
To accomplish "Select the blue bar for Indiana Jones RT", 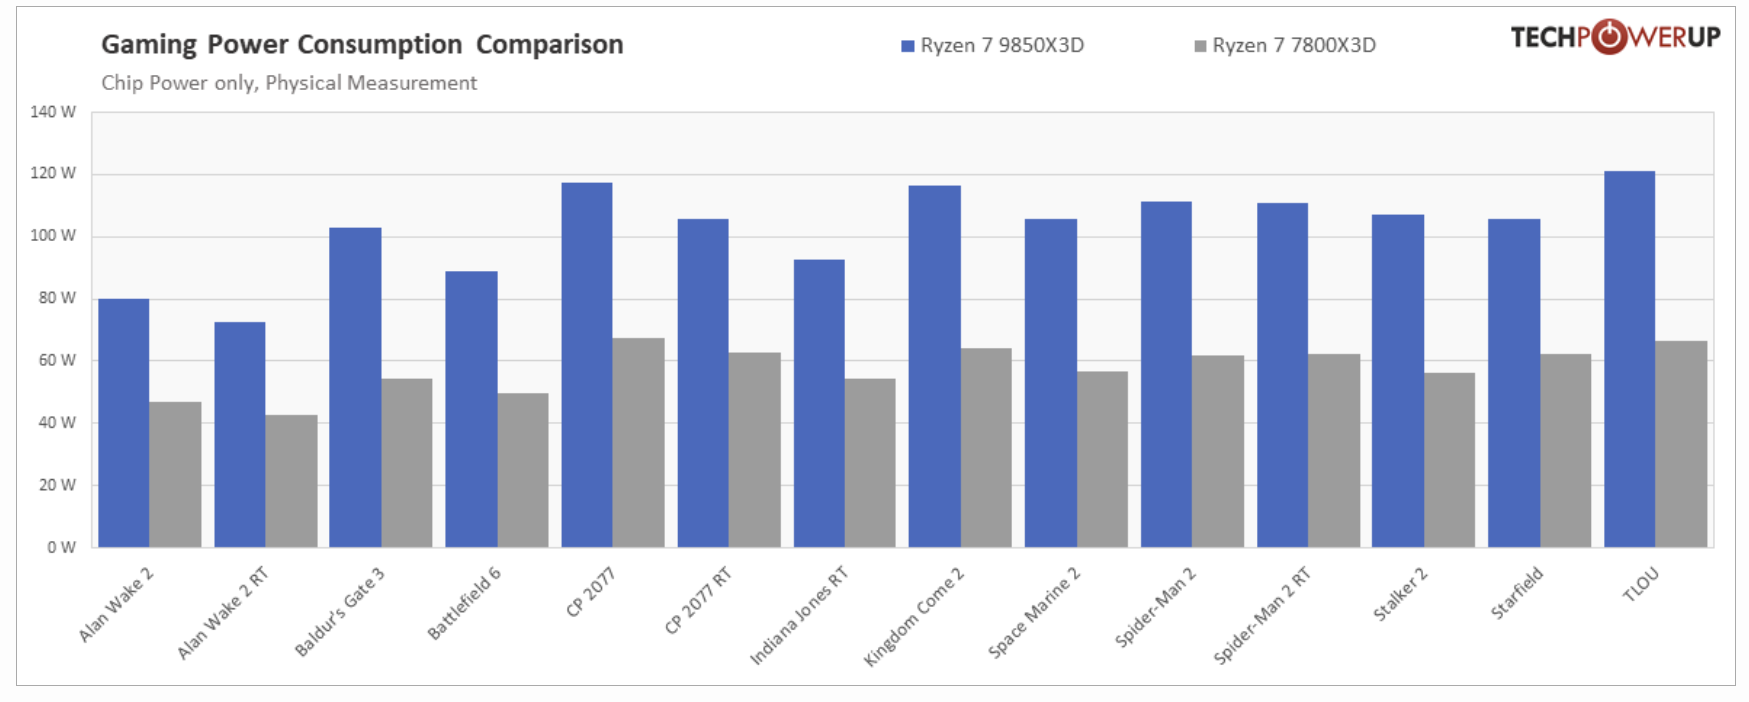I will click(x=819, y=404).
